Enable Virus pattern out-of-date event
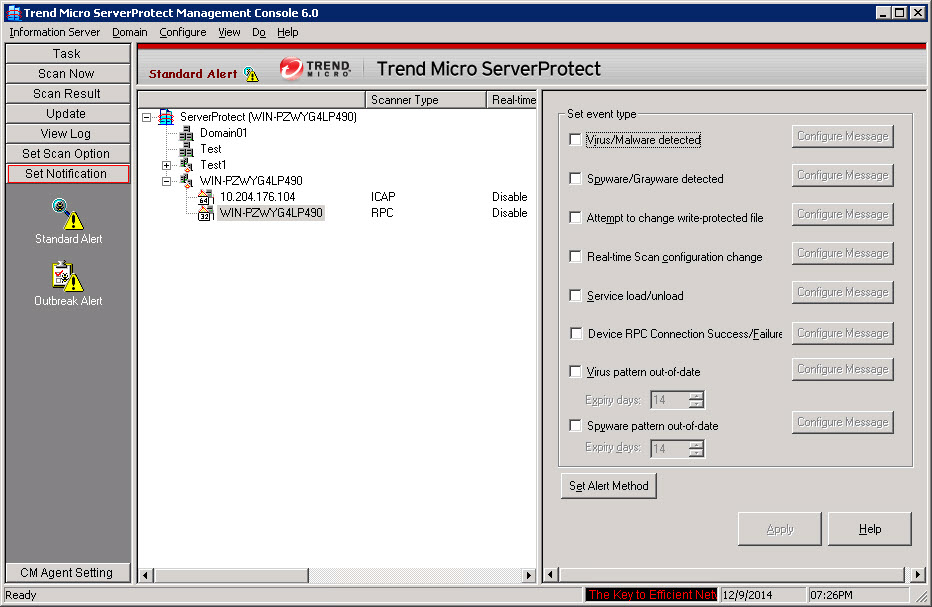The image size is (932, 607). point(575,372)
